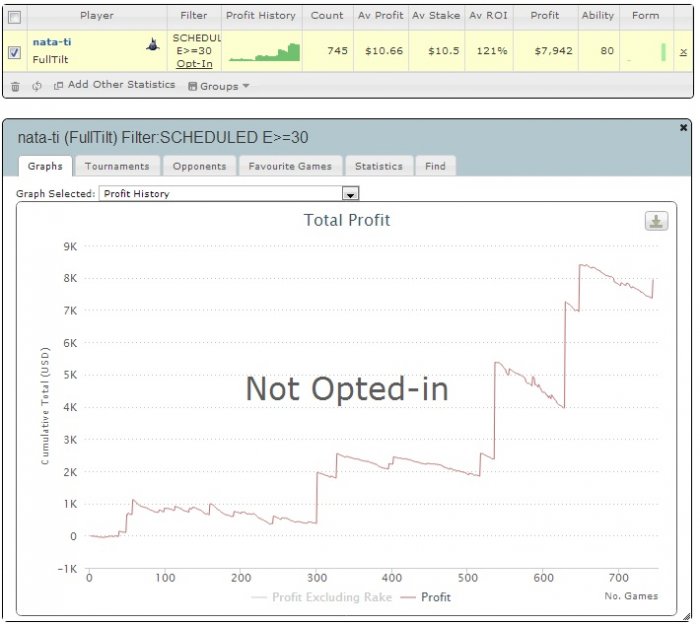Remove nata-ti row with the x icon
This screenshot has height=624, width=700.
click(683, 52)
